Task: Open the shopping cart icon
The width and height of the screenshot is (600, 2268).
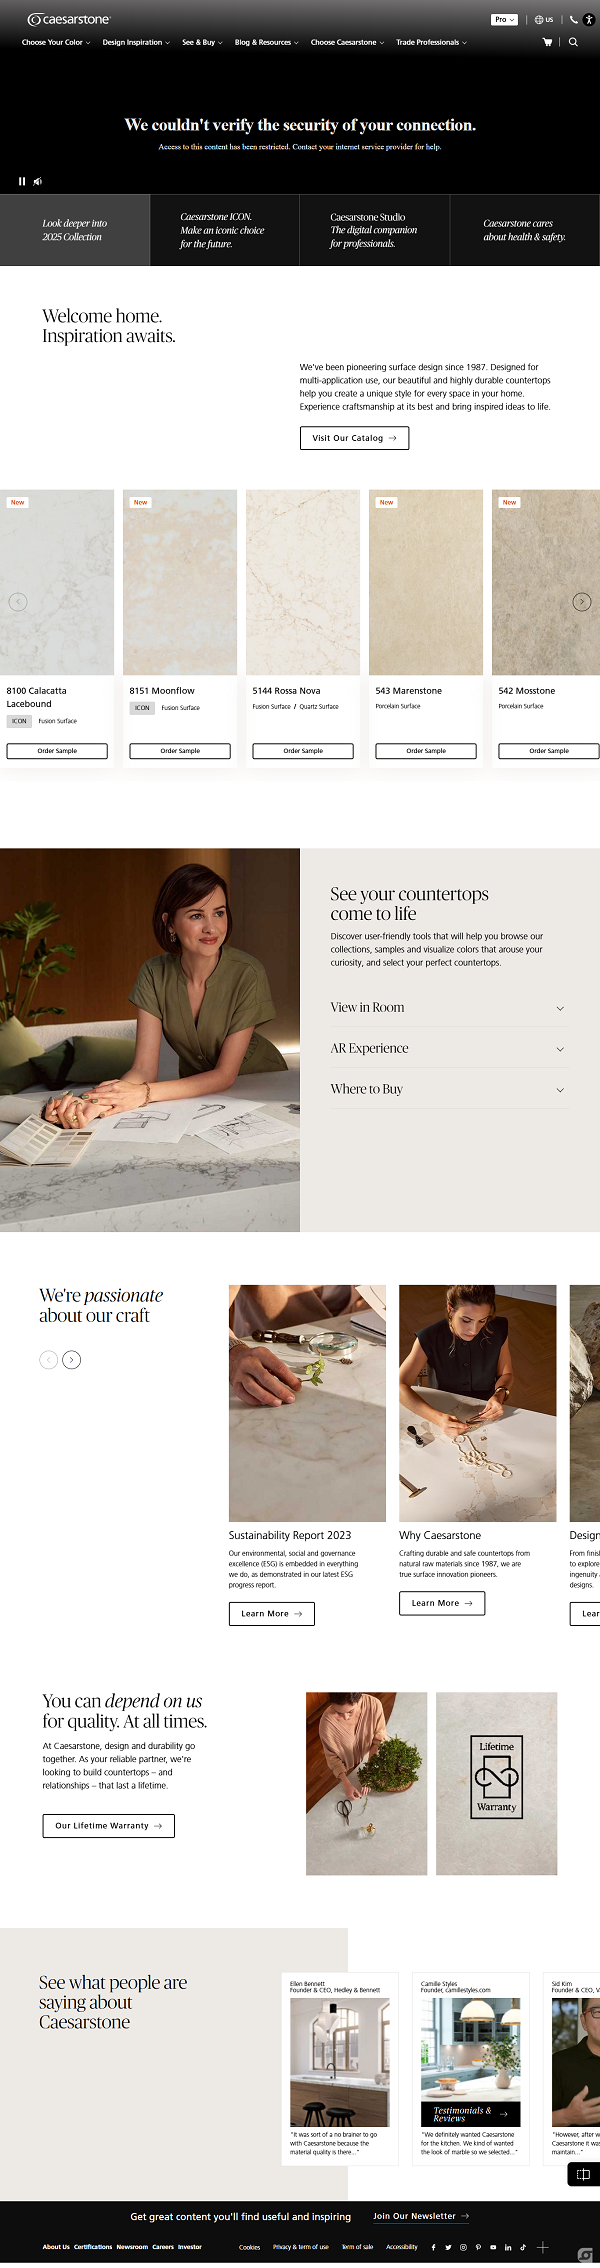Action: point(547,42)
